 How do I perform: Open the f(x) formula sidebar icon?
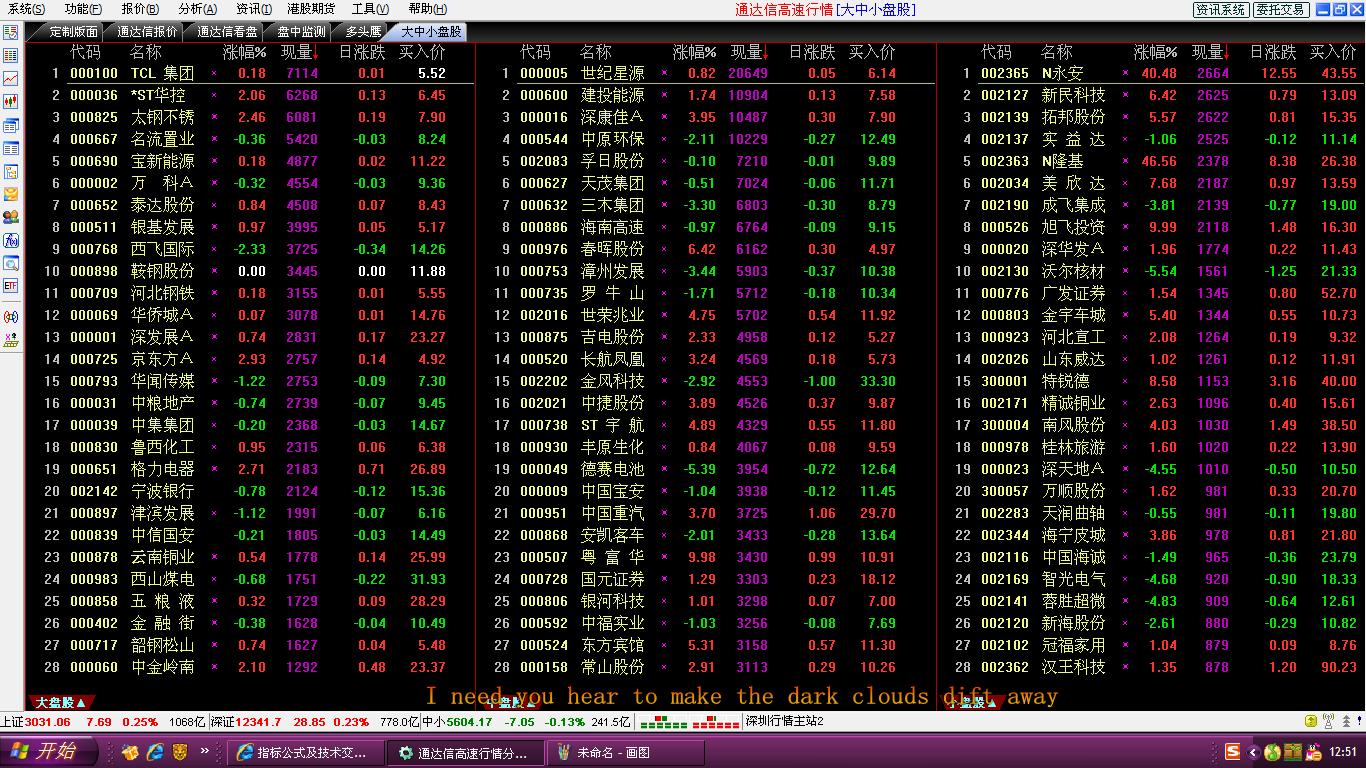point(11,240)
